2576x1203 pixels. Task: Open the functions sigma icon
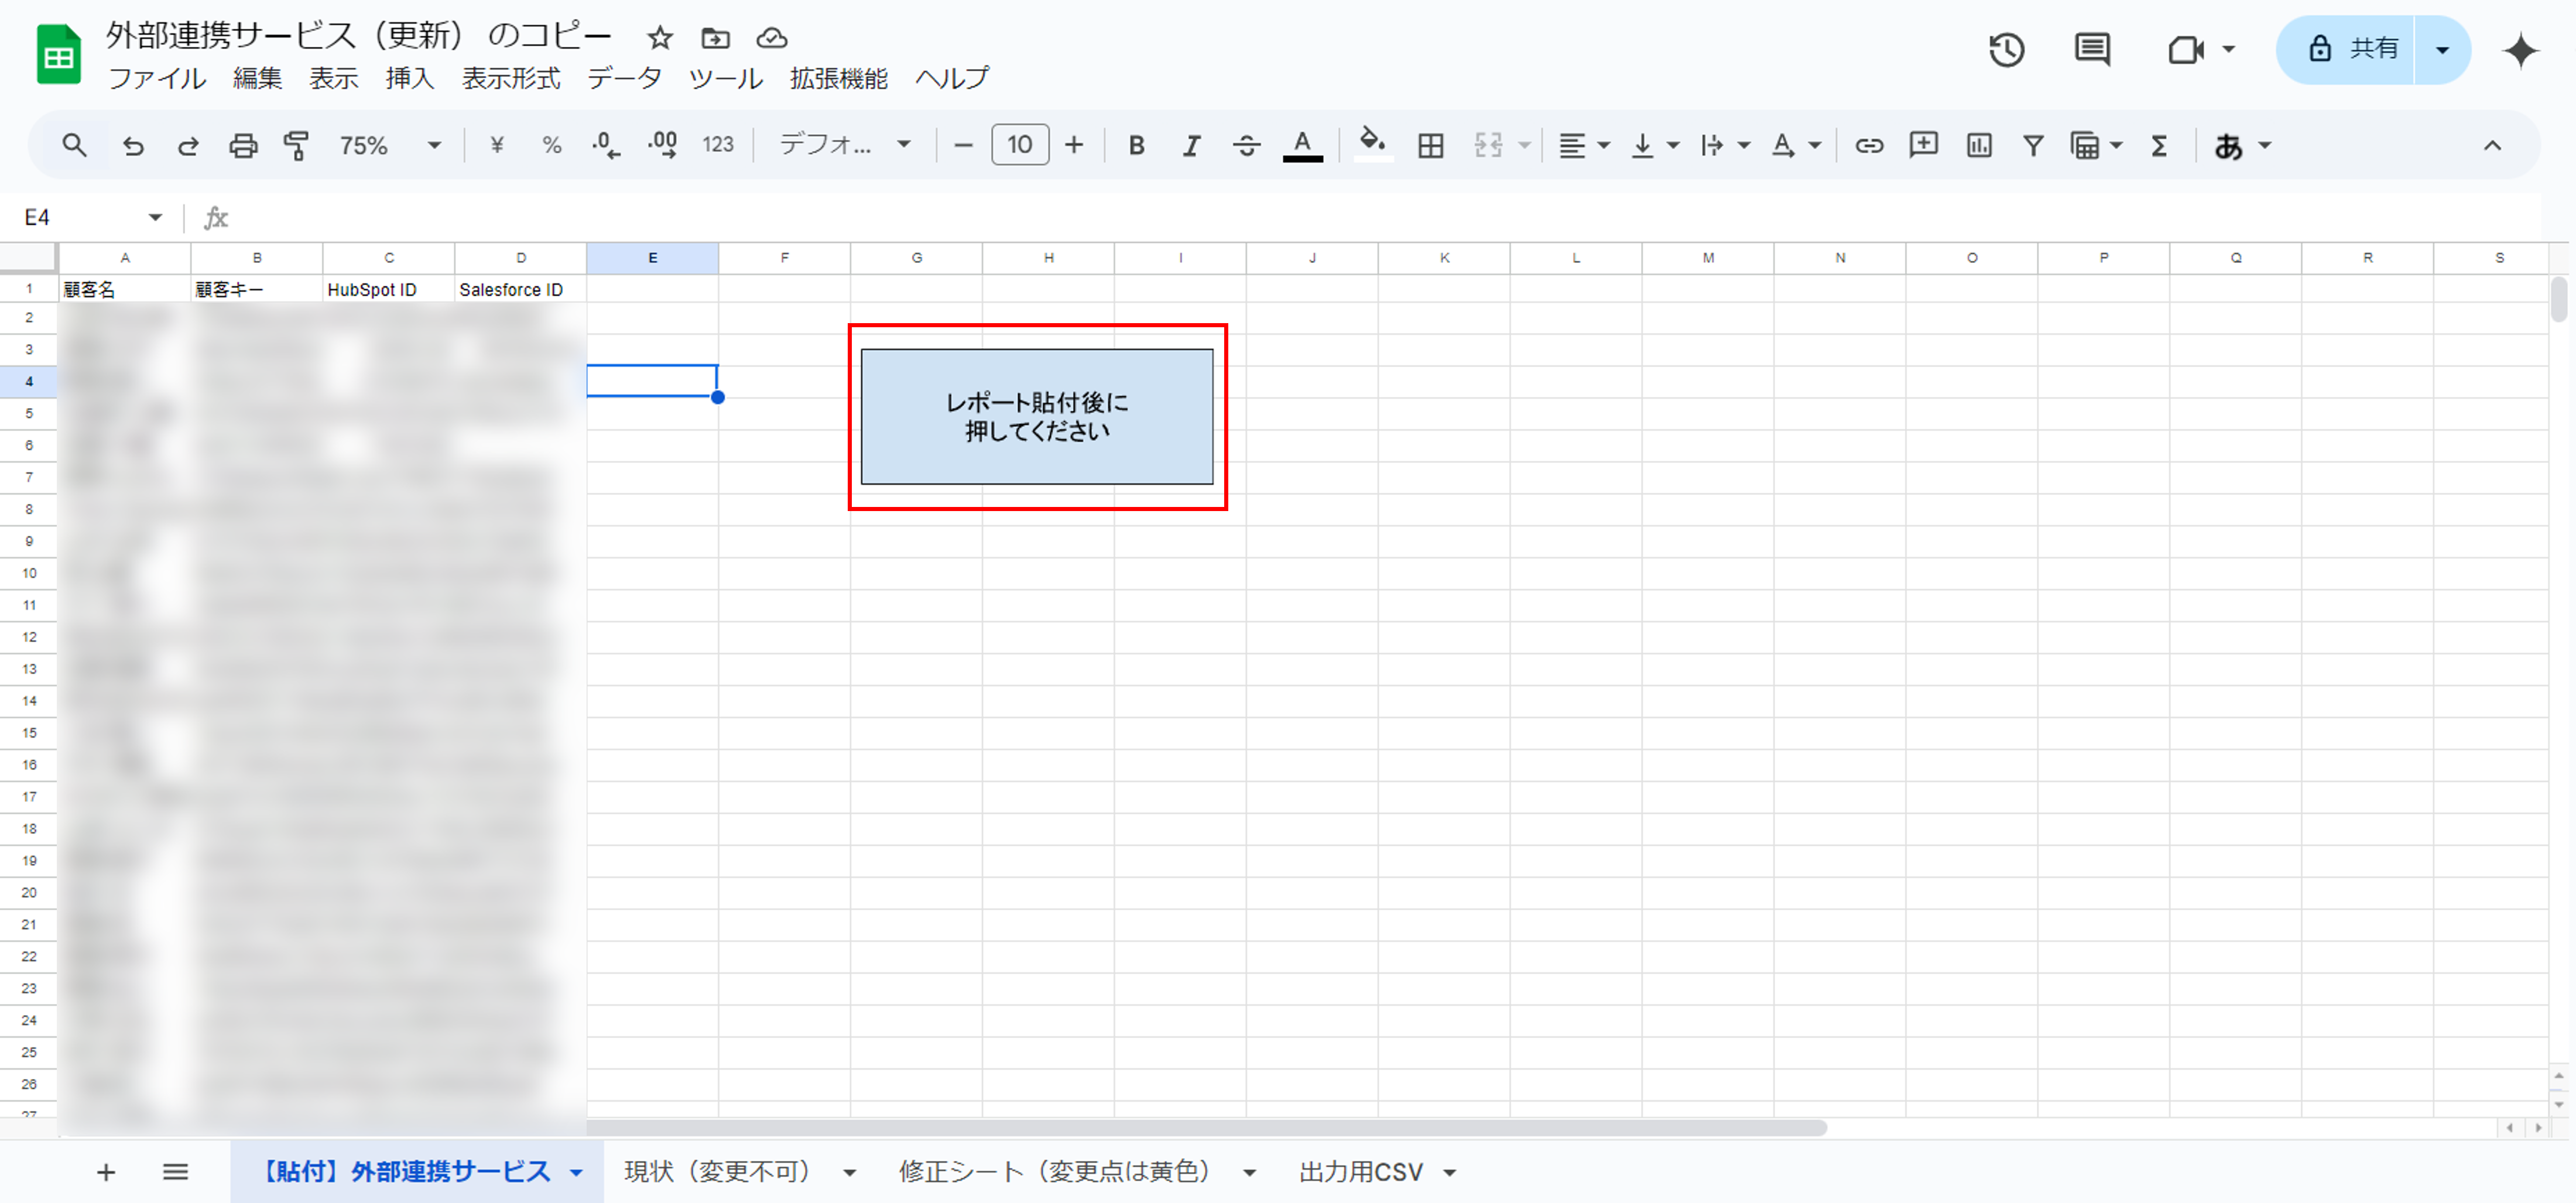2159,145
